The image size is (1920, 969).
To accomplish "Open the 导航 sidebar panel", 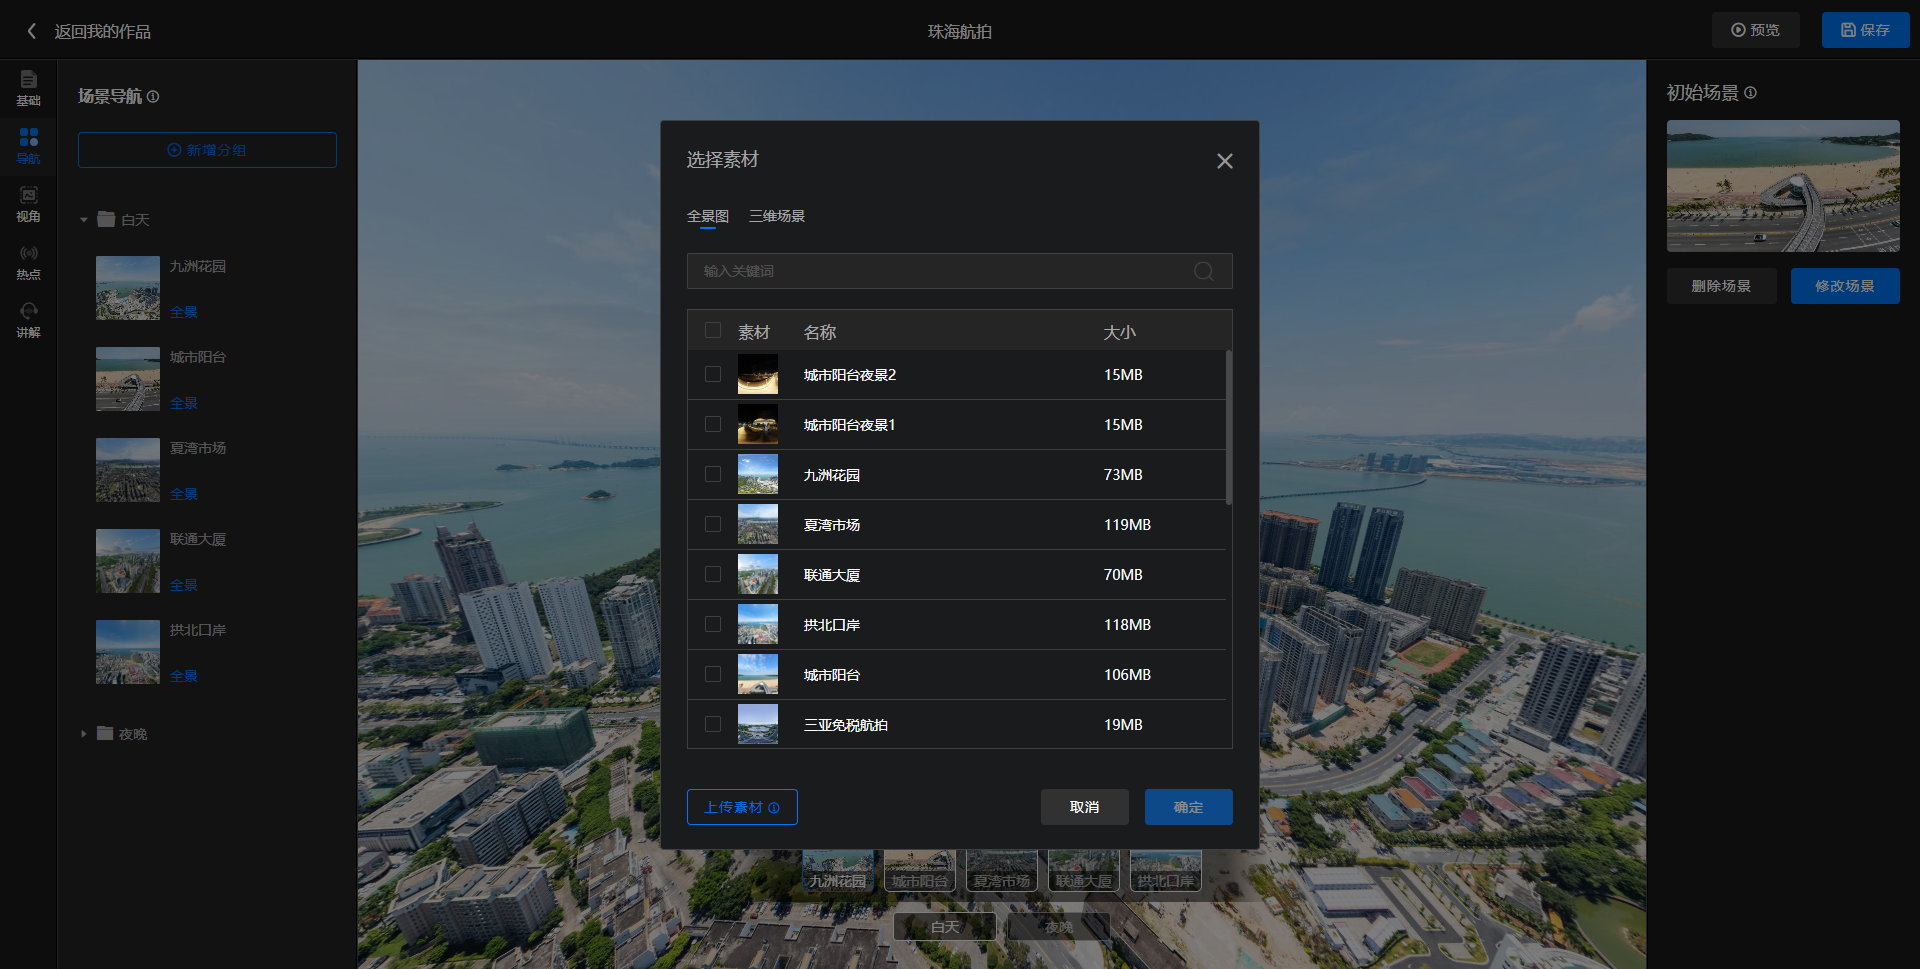I will click(28, 146).
